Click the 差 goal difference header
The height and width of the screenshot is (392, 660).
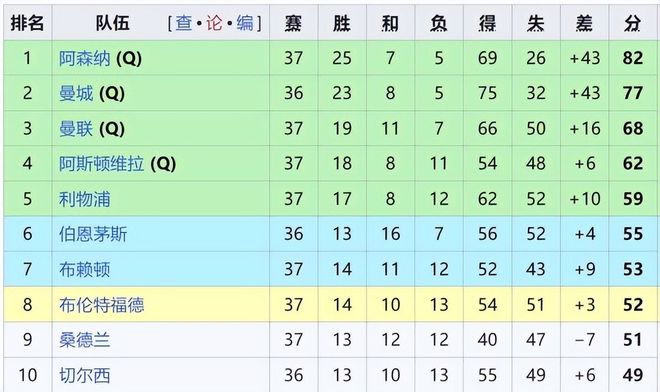(584, 23)
